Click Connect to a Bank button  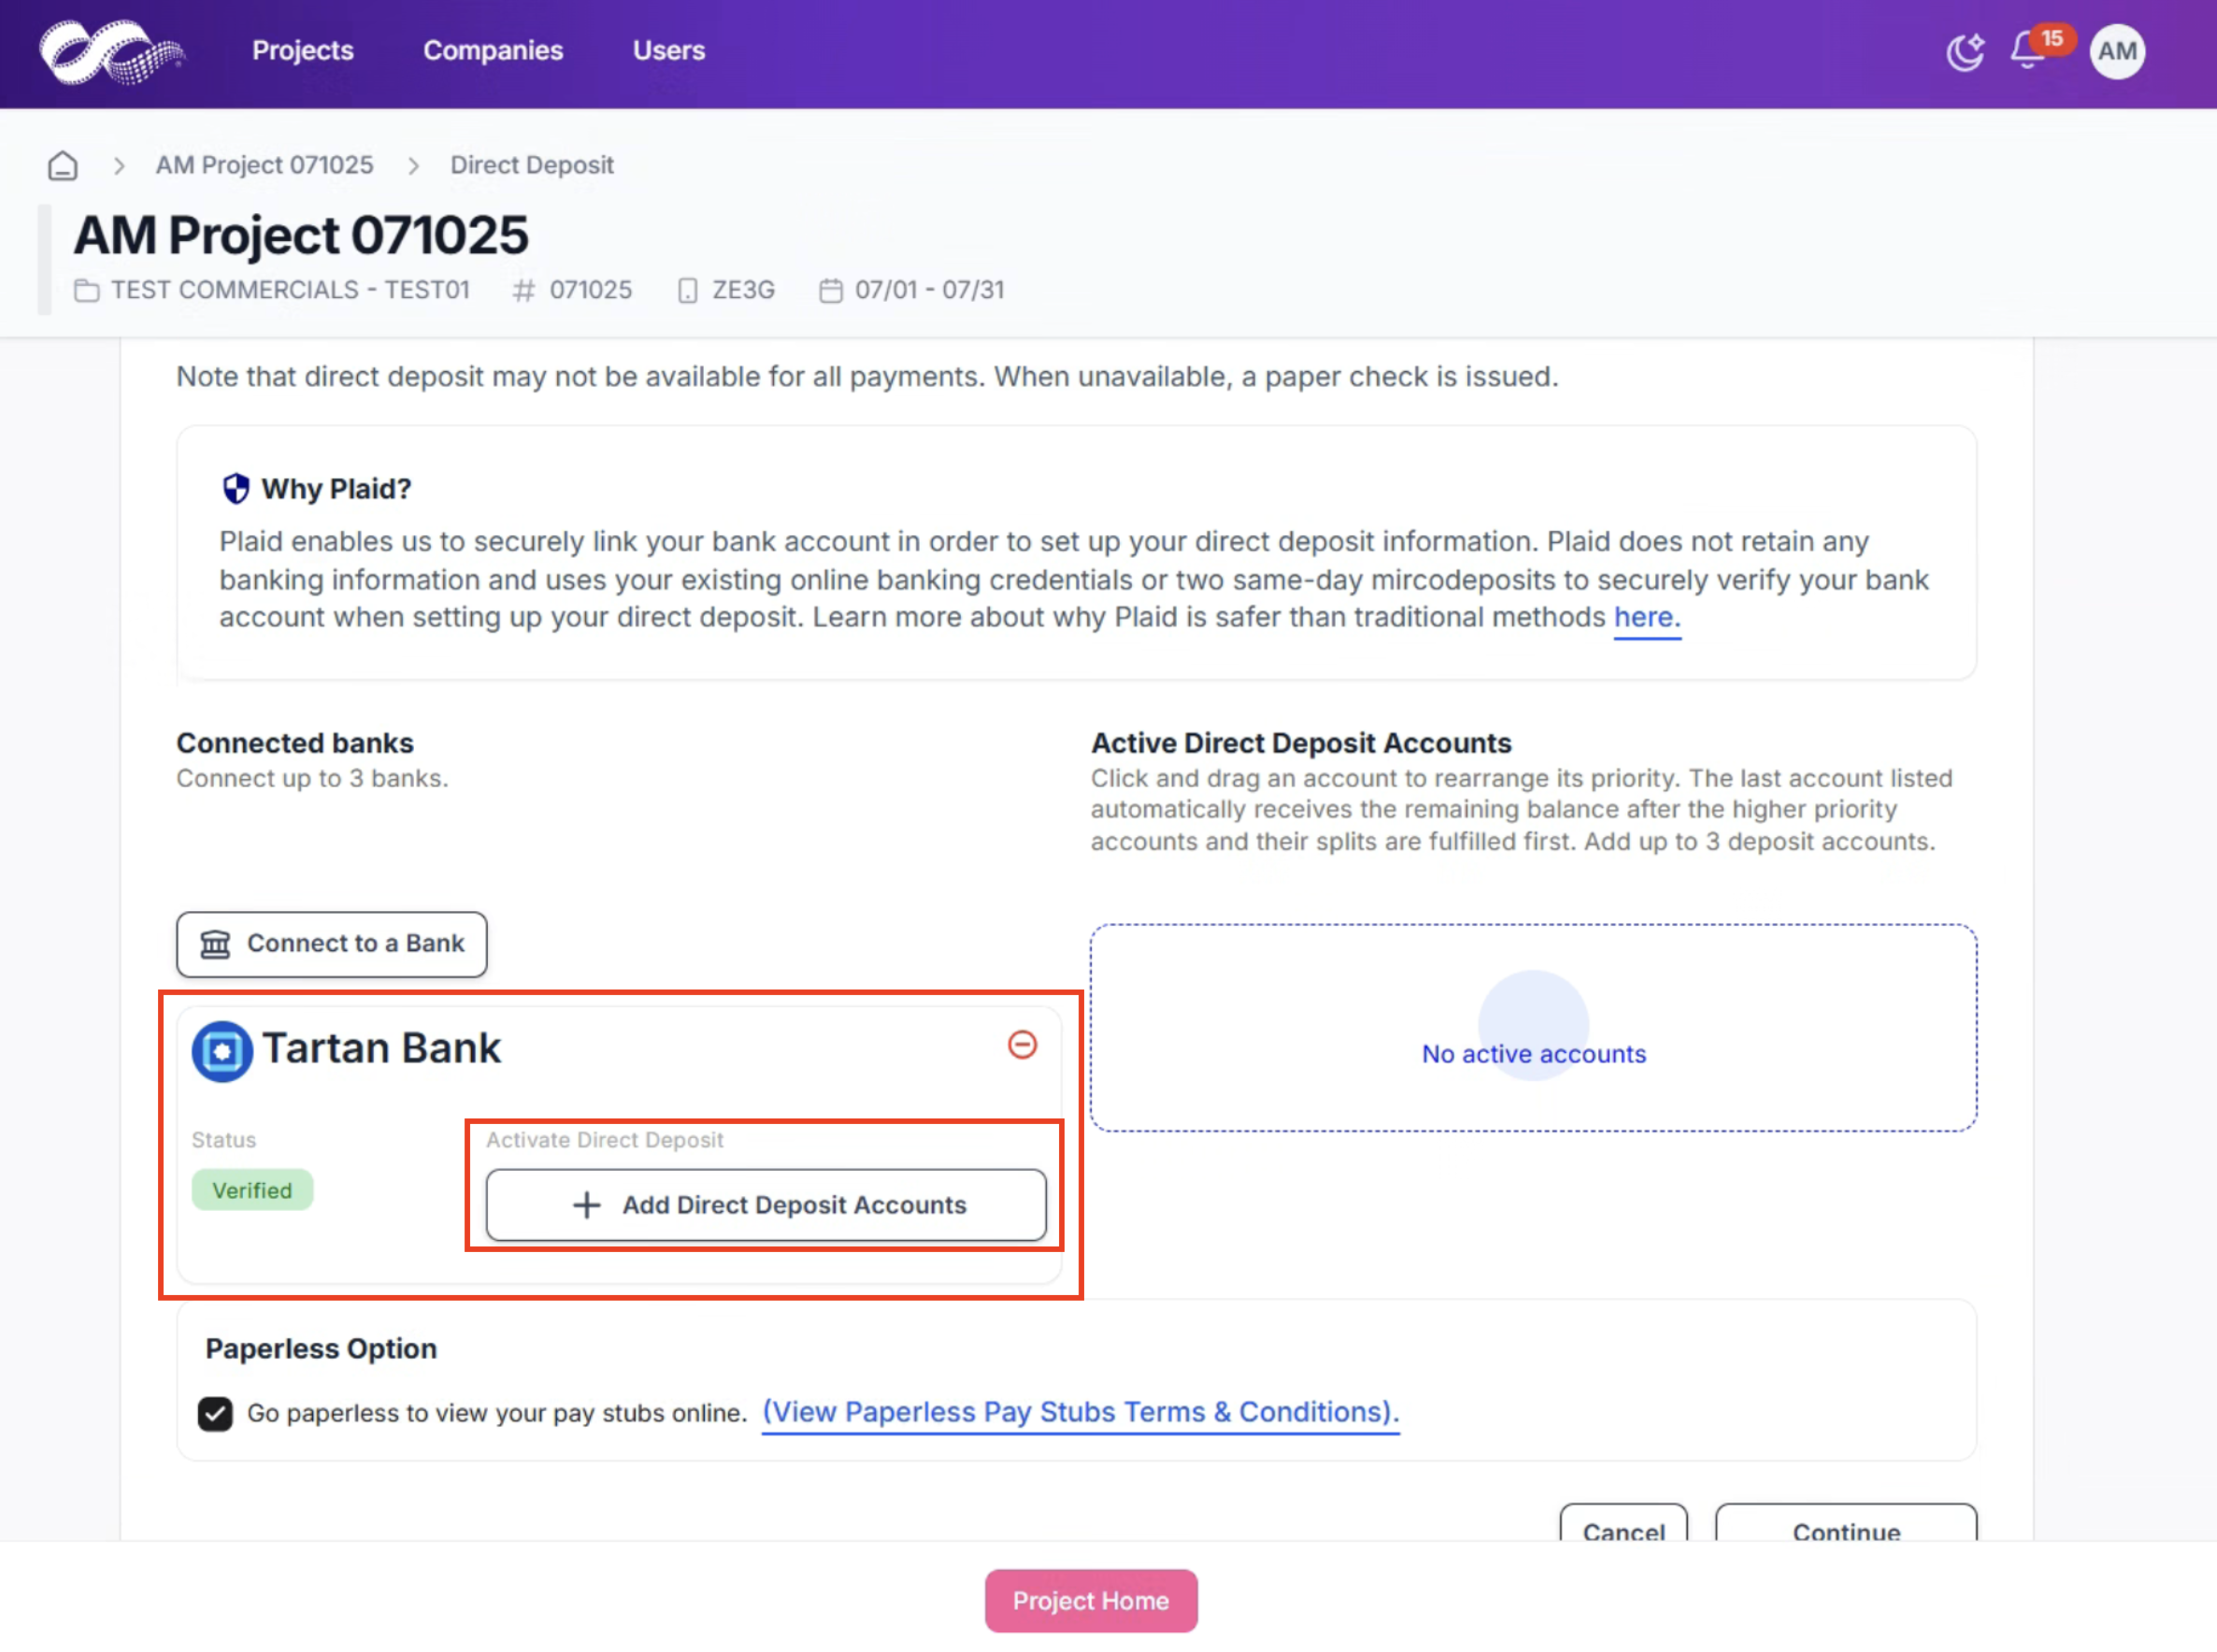[x=332, y=943]
